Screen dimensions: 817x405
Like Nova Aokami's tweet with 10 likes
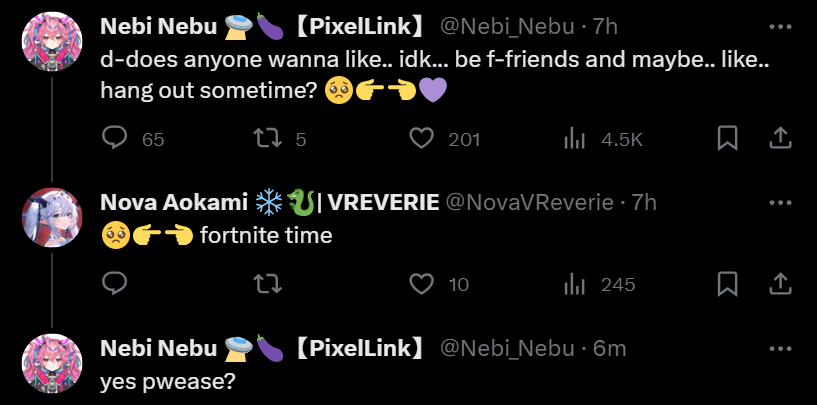[x=423, y=285]
